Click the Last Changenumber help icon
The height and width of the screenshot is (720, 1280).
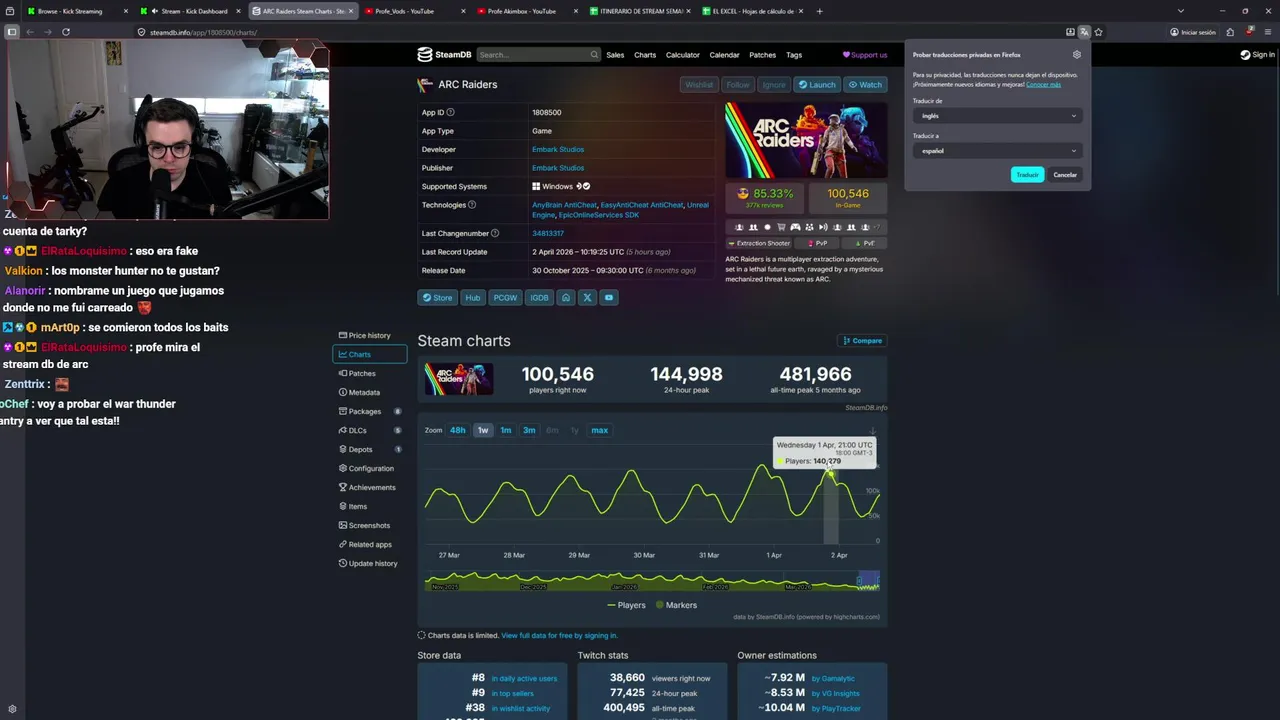495,233
